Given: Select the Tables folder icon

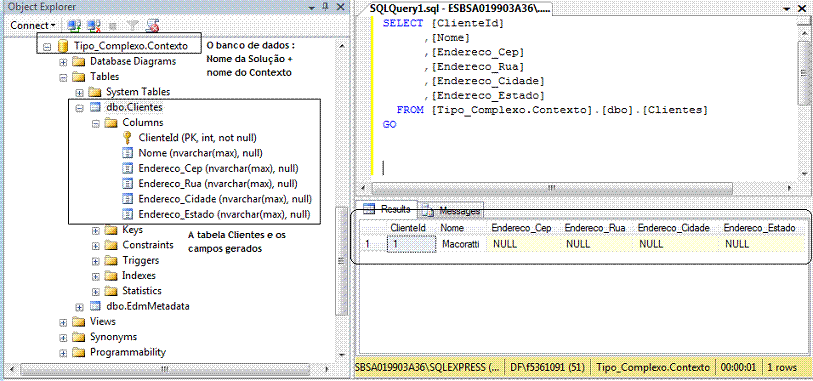Looking at the screenshot, I should pyautogui.click(x=79, y=77).
